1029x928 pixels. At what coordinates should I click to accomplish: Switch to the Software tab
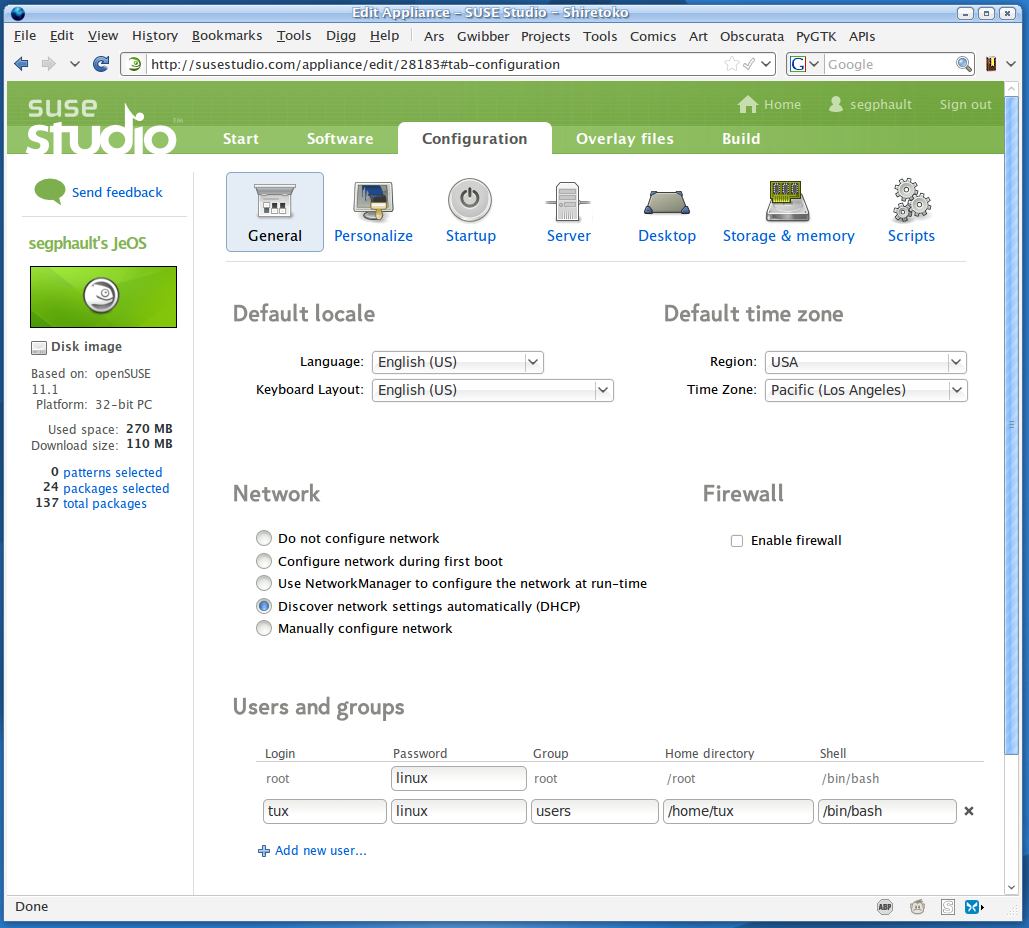point(340,138)
